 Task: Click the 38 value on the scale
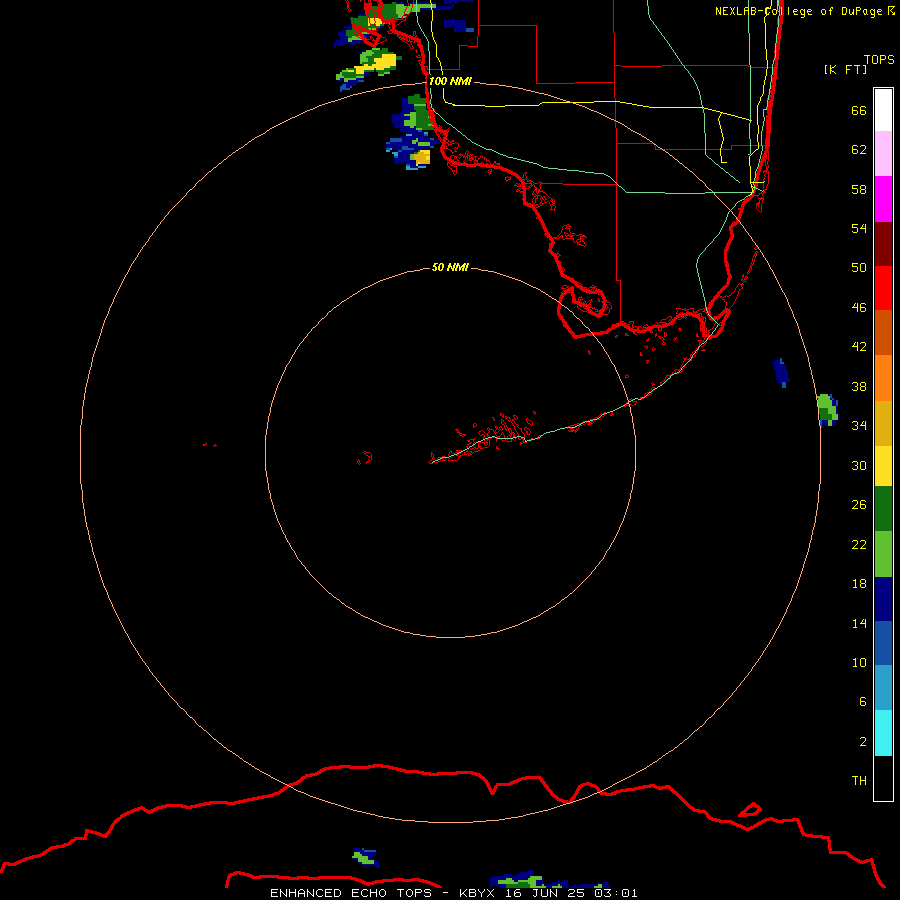859,386
